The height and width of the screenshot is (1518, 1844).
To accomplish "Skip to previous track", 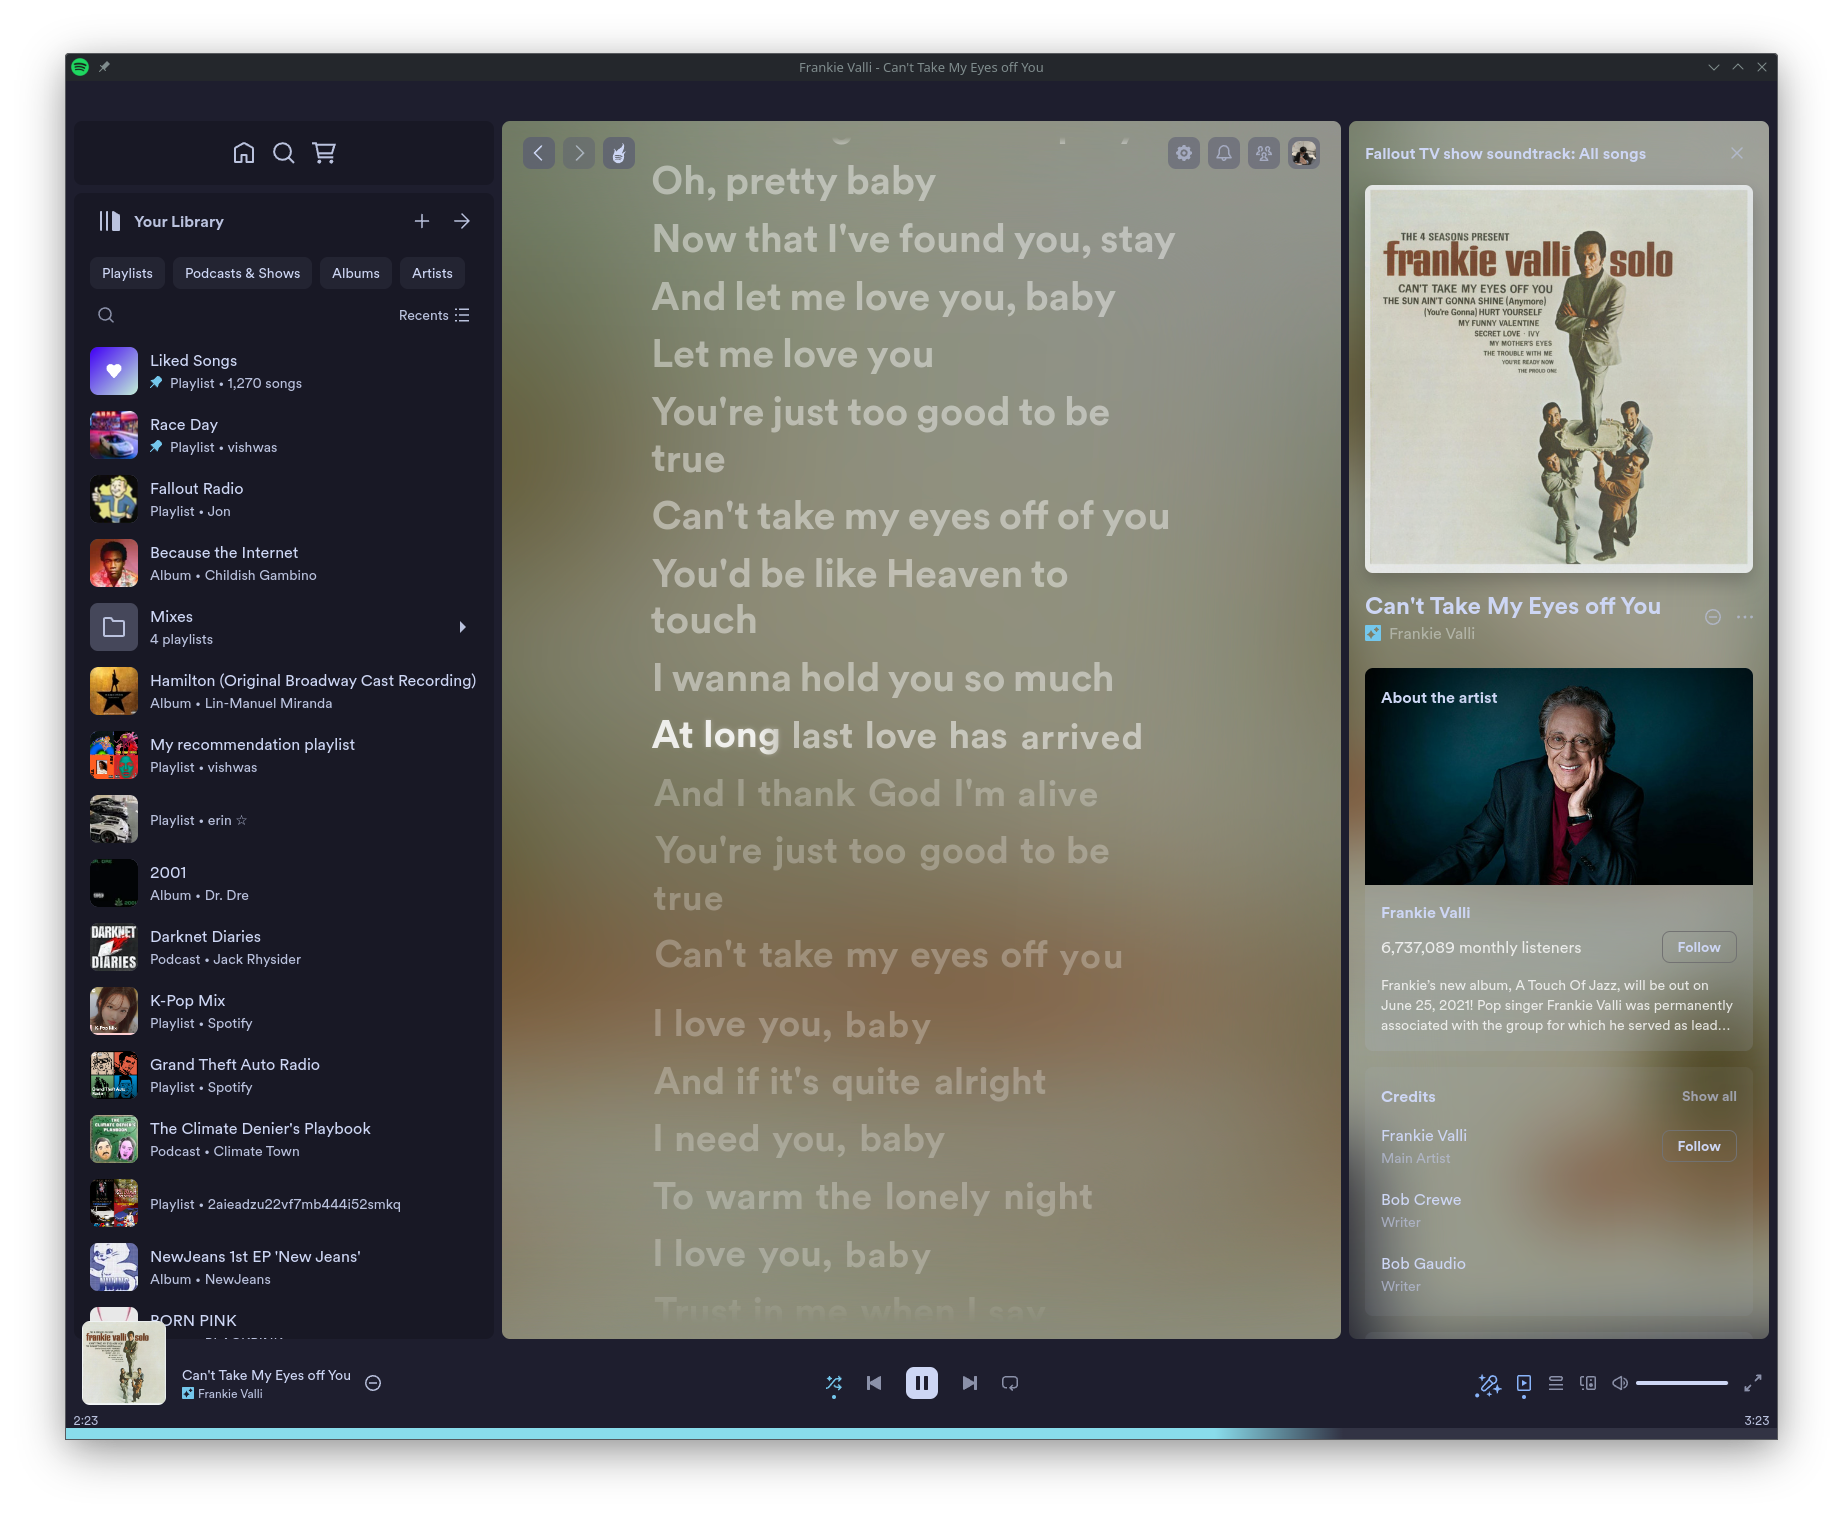I will (x=874, y=1383).
